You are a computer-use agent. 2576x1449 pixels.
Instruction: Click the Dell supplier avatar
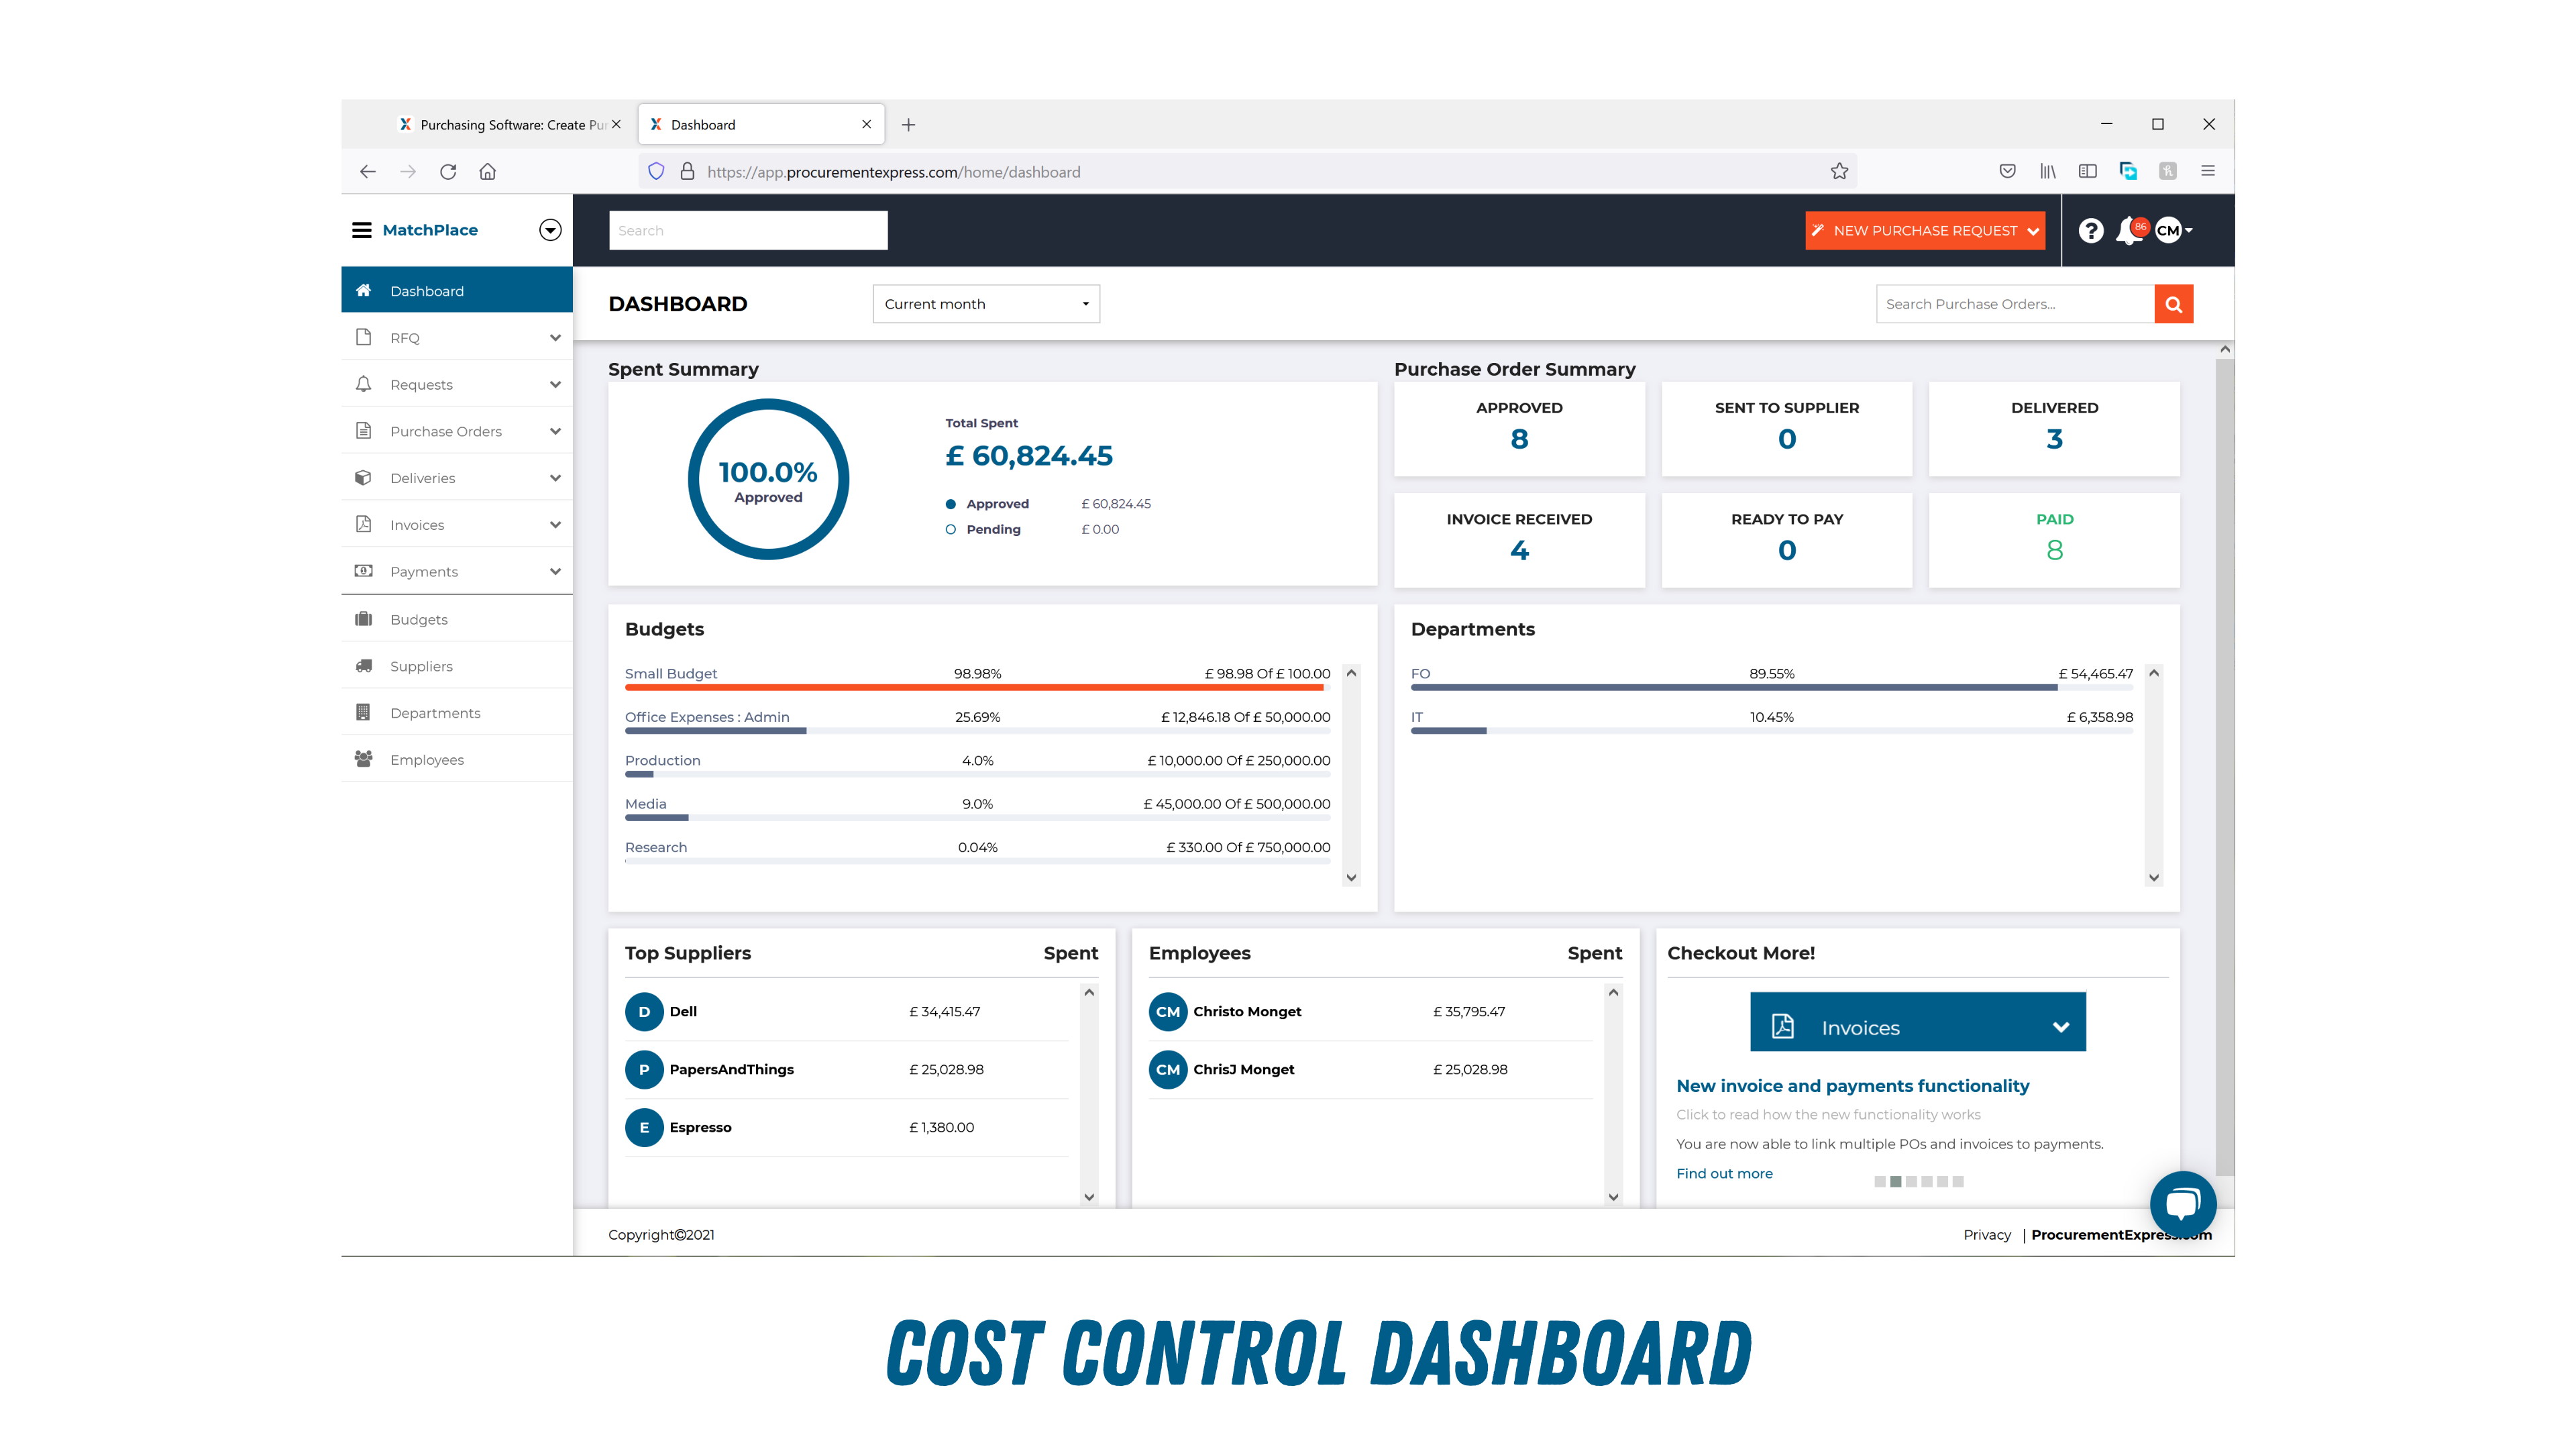coord(644,1012)
